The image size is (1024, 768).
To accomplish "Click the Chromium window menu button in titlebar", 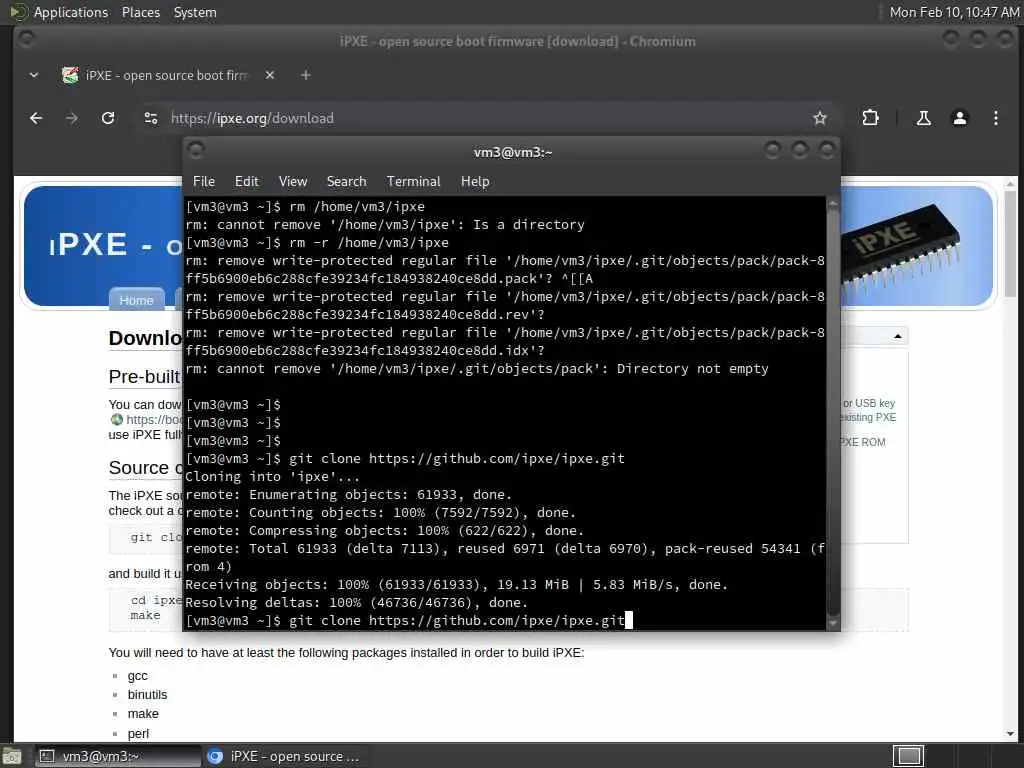I will (27, 39).
